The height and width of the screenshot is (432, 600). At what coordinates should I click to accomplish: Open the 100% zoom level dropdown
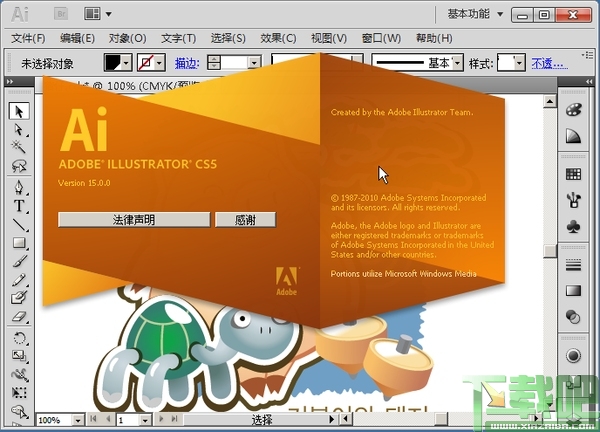(x=78, y=420)
